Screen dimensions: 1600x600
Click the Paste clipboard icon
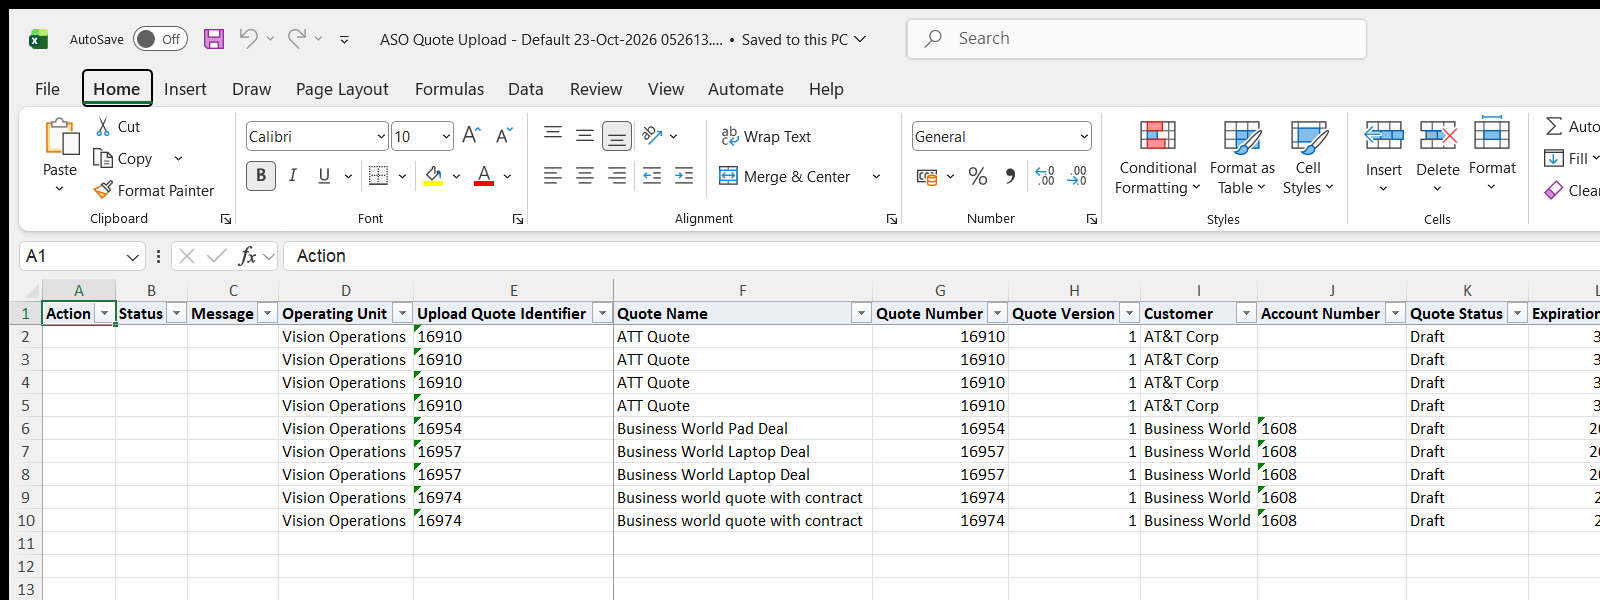pyautogui.click(x=60, y=138)
